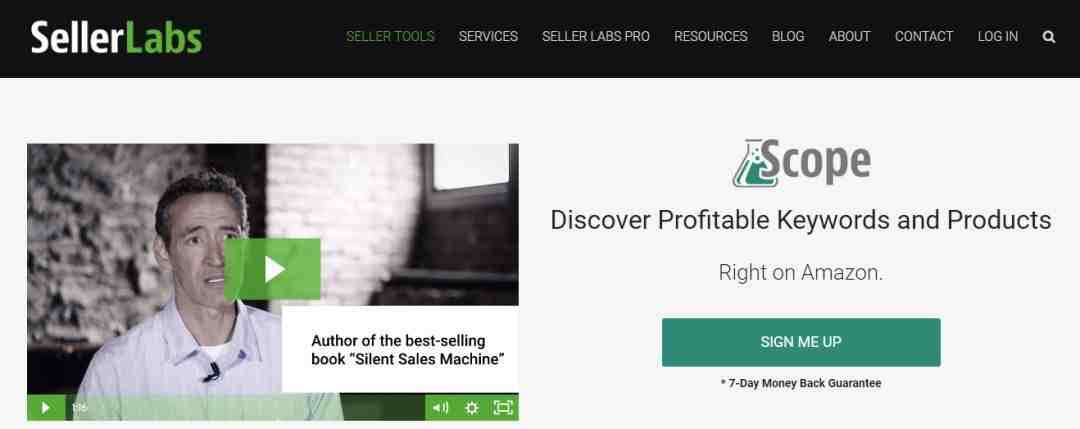Open the Resources menu

[711, 36]
